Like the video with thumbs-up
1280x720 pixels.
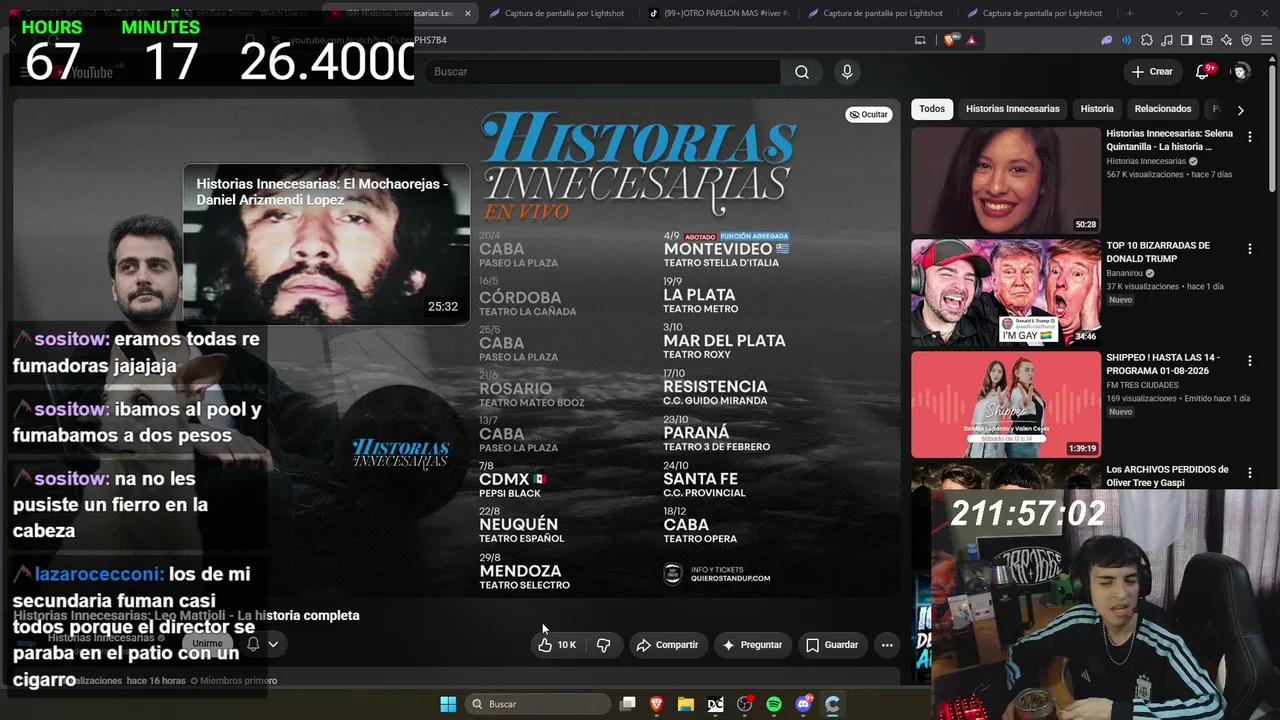(x=557, y=645)
